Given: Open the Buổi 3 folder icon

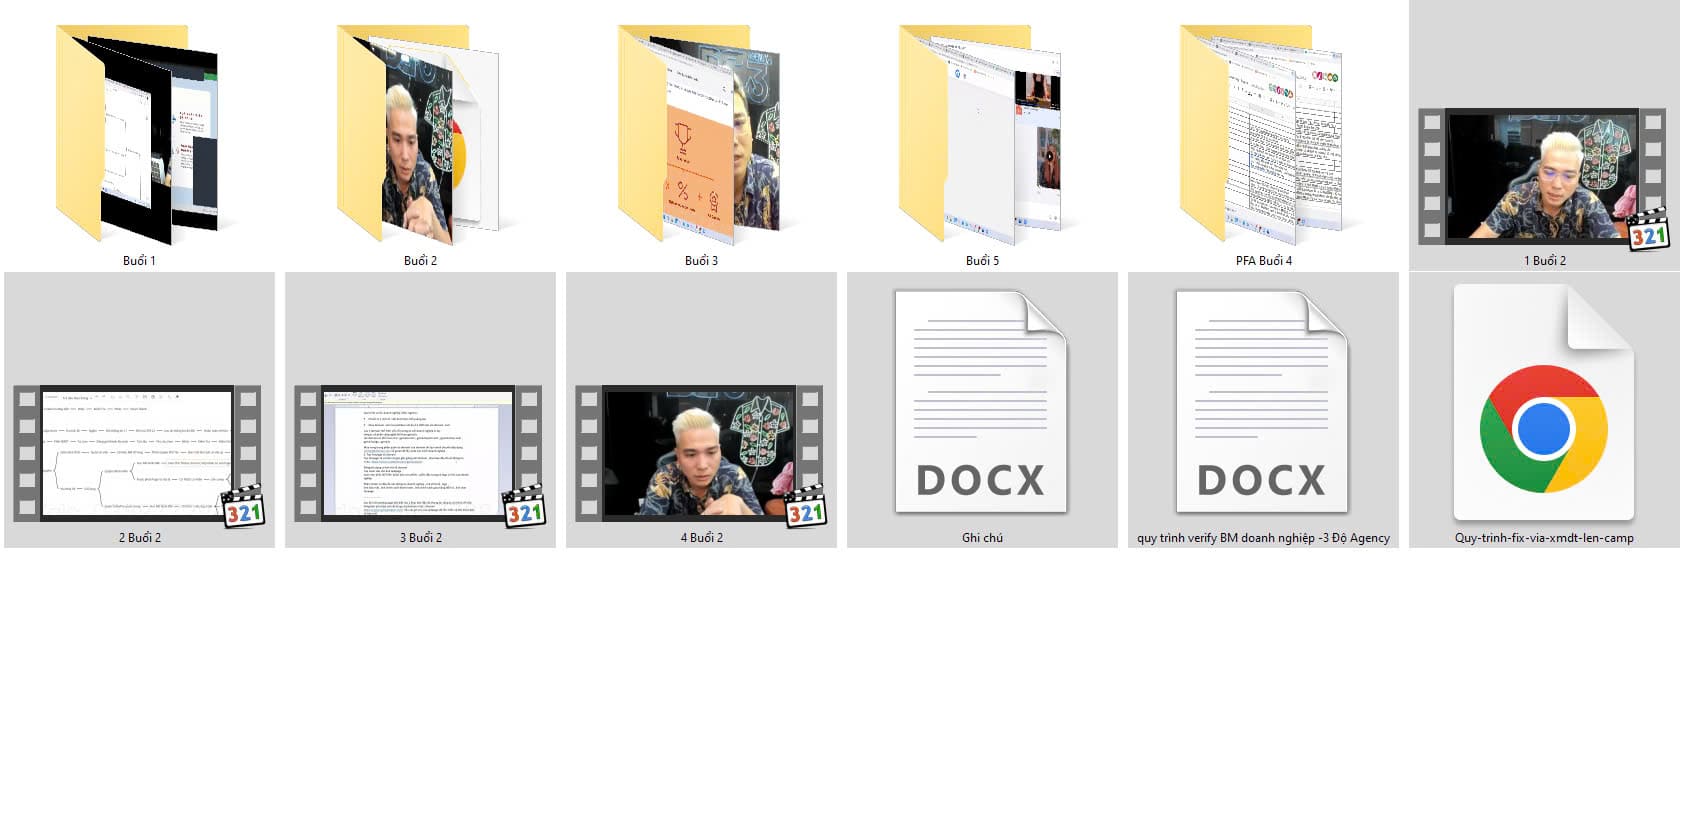Looking at the screenshot, I should click(699, 135).
